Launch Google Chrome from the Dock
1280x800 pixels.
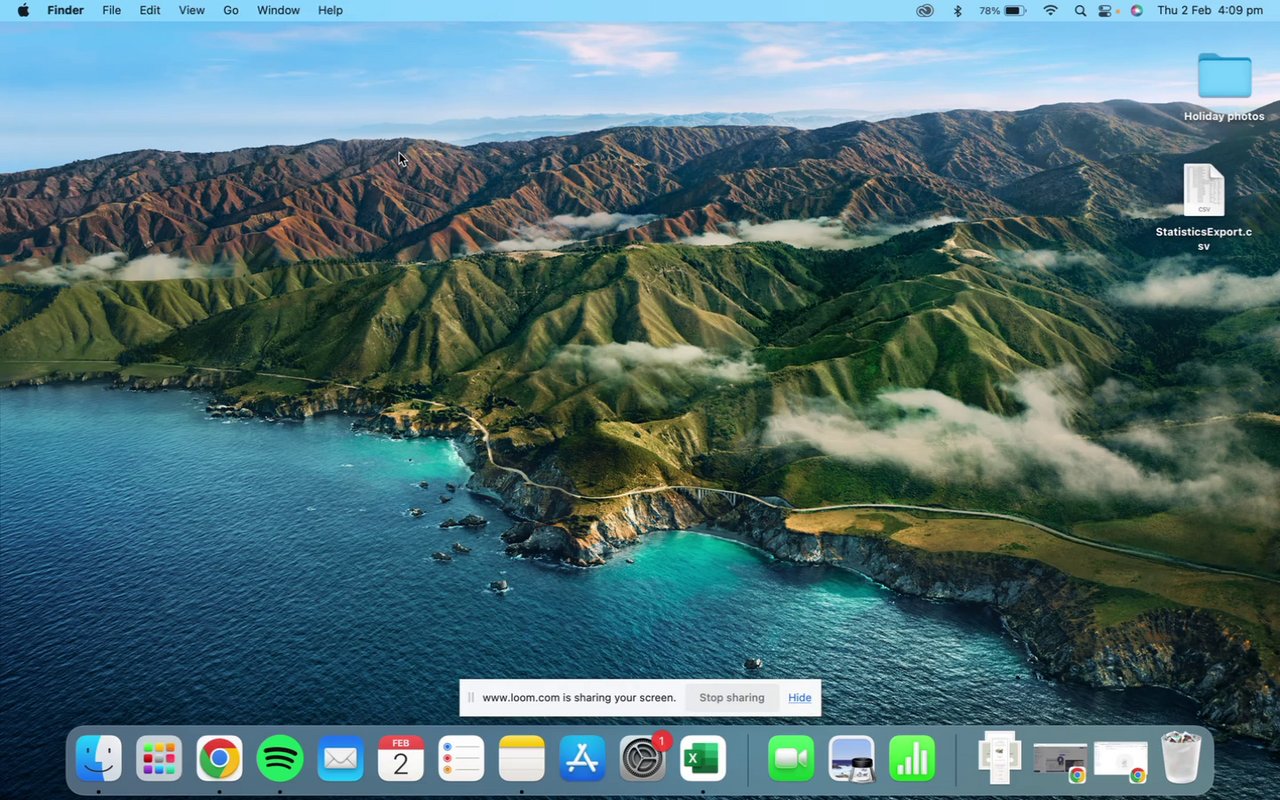[x=219, y=759]
